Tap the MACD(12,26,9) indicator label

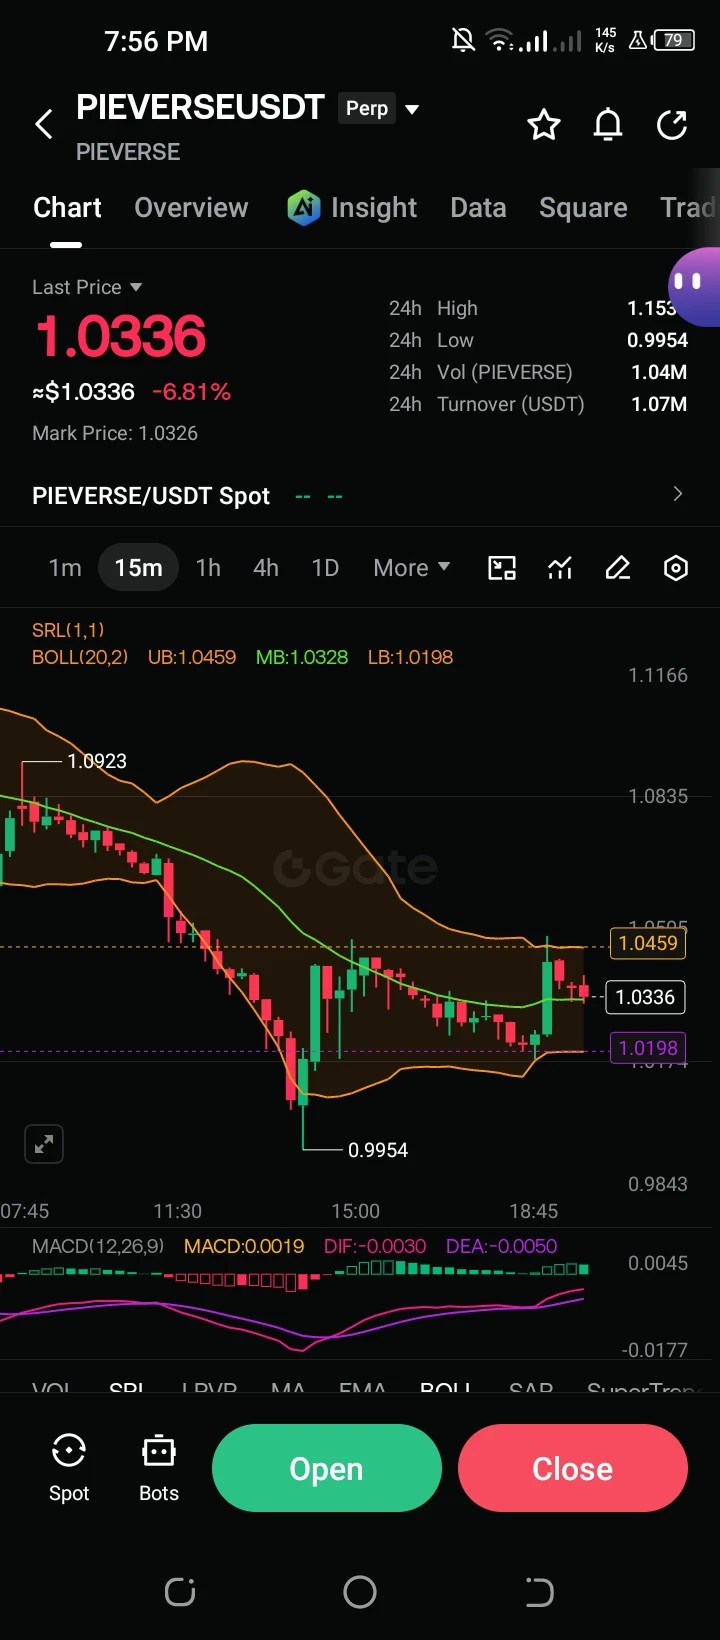click(98, 1246)
